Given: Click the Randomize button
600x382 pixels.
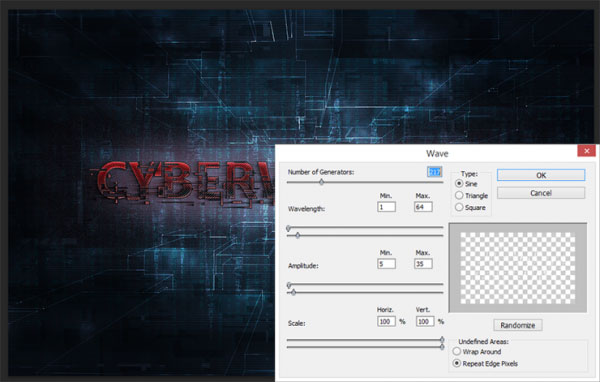Looking at the screenshot, I should point(517,325).
